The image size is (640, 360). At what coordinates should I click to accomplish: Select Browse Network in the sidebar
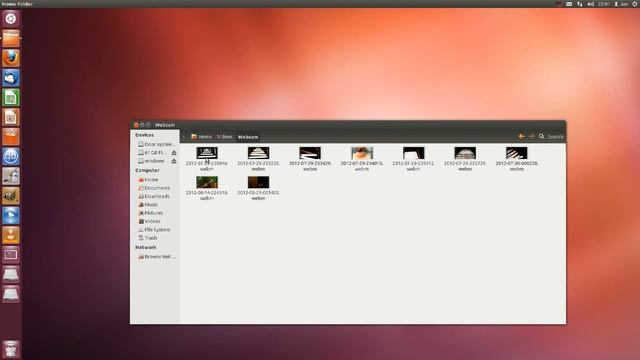[156, 257]
